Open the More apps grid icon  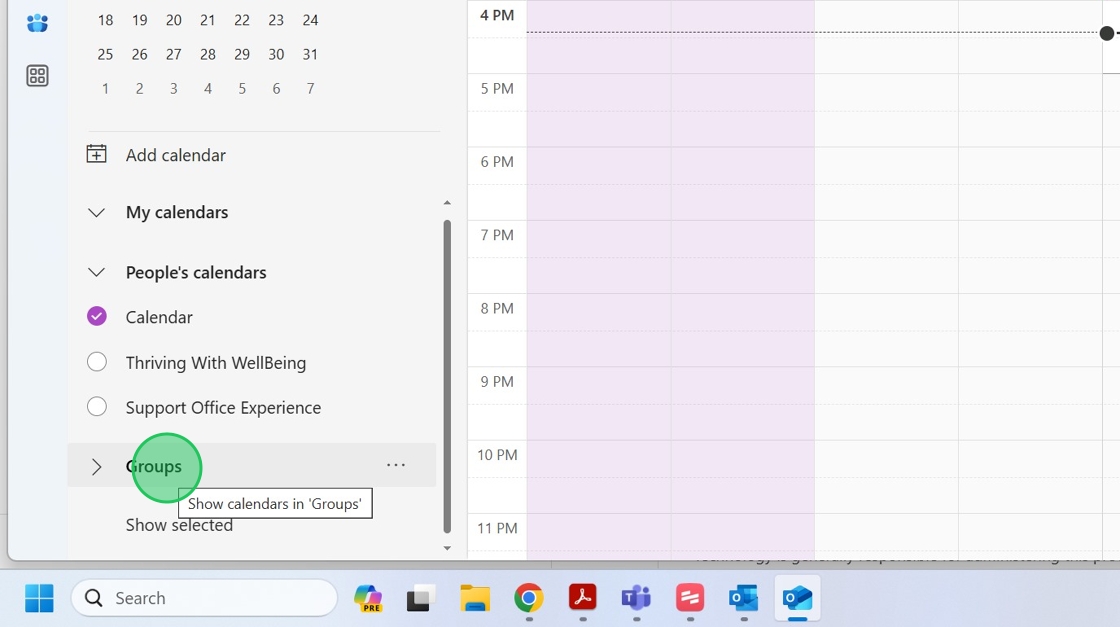(37, 76)
